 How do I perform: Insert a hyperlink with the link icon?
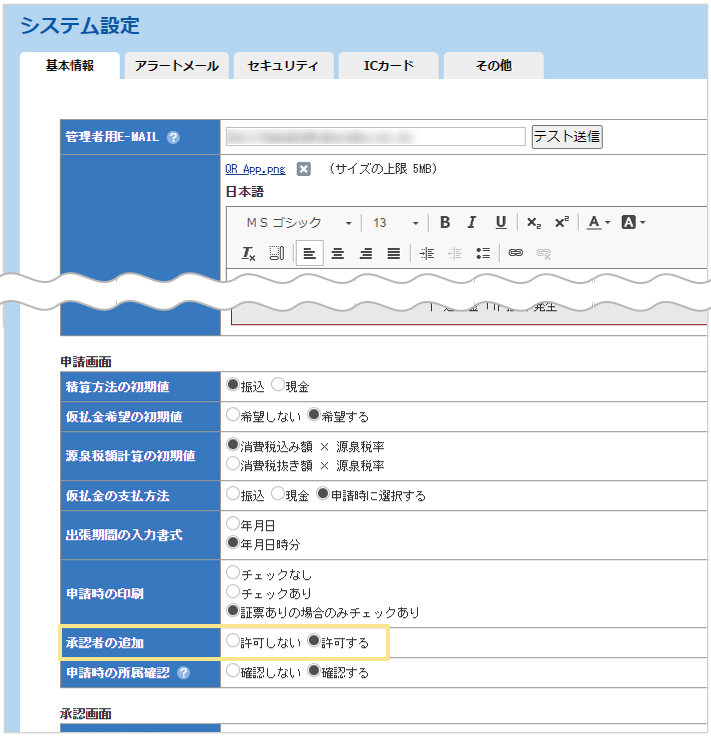click(516, 253)
